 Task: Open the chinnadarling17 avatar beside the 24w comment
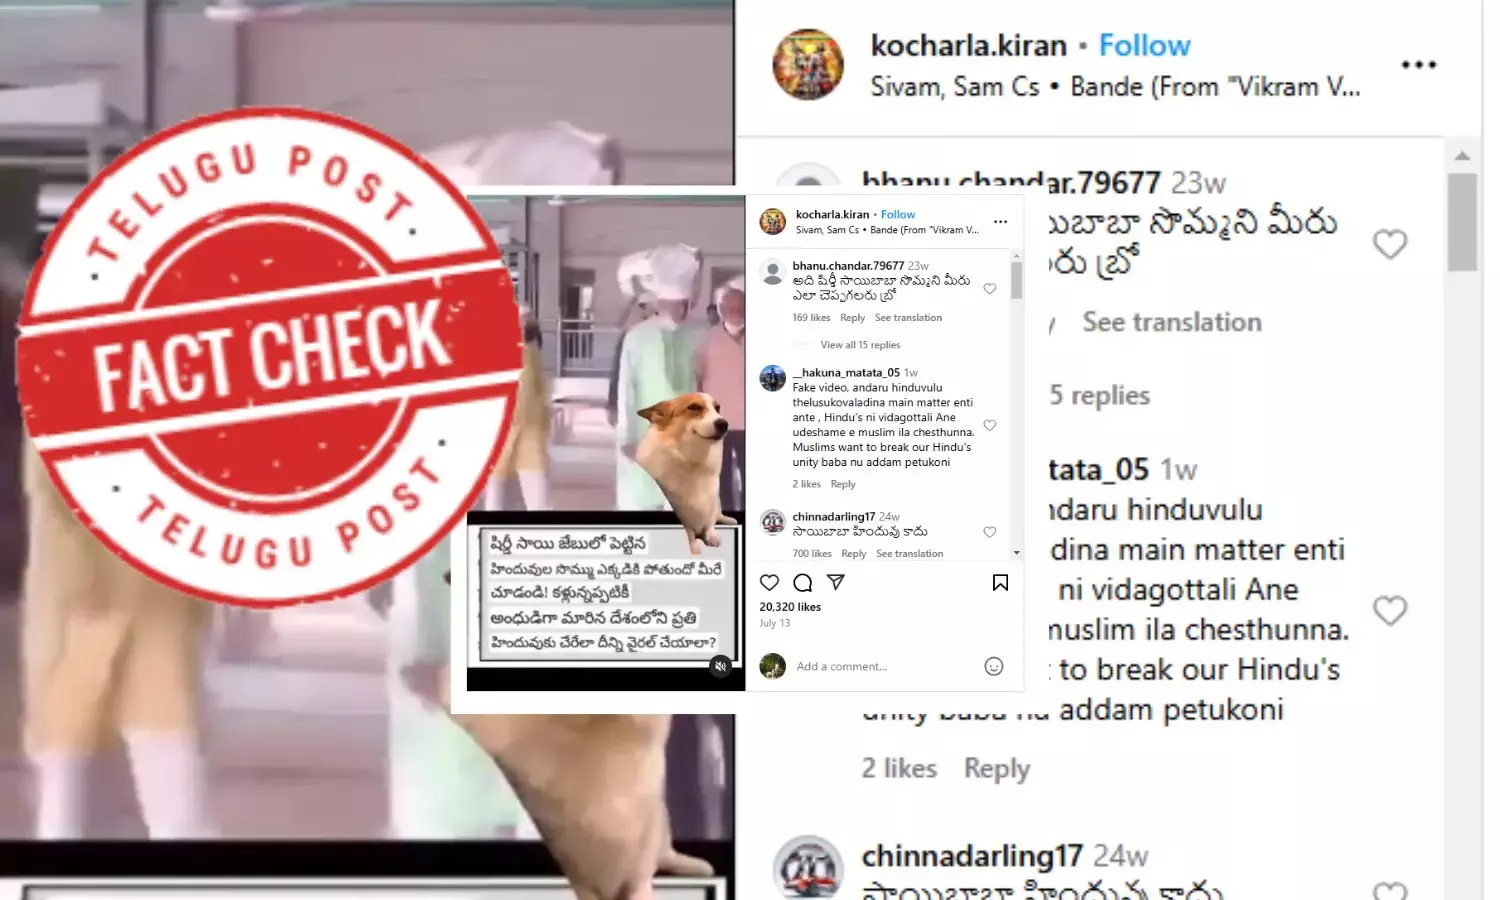click(773, 522)
